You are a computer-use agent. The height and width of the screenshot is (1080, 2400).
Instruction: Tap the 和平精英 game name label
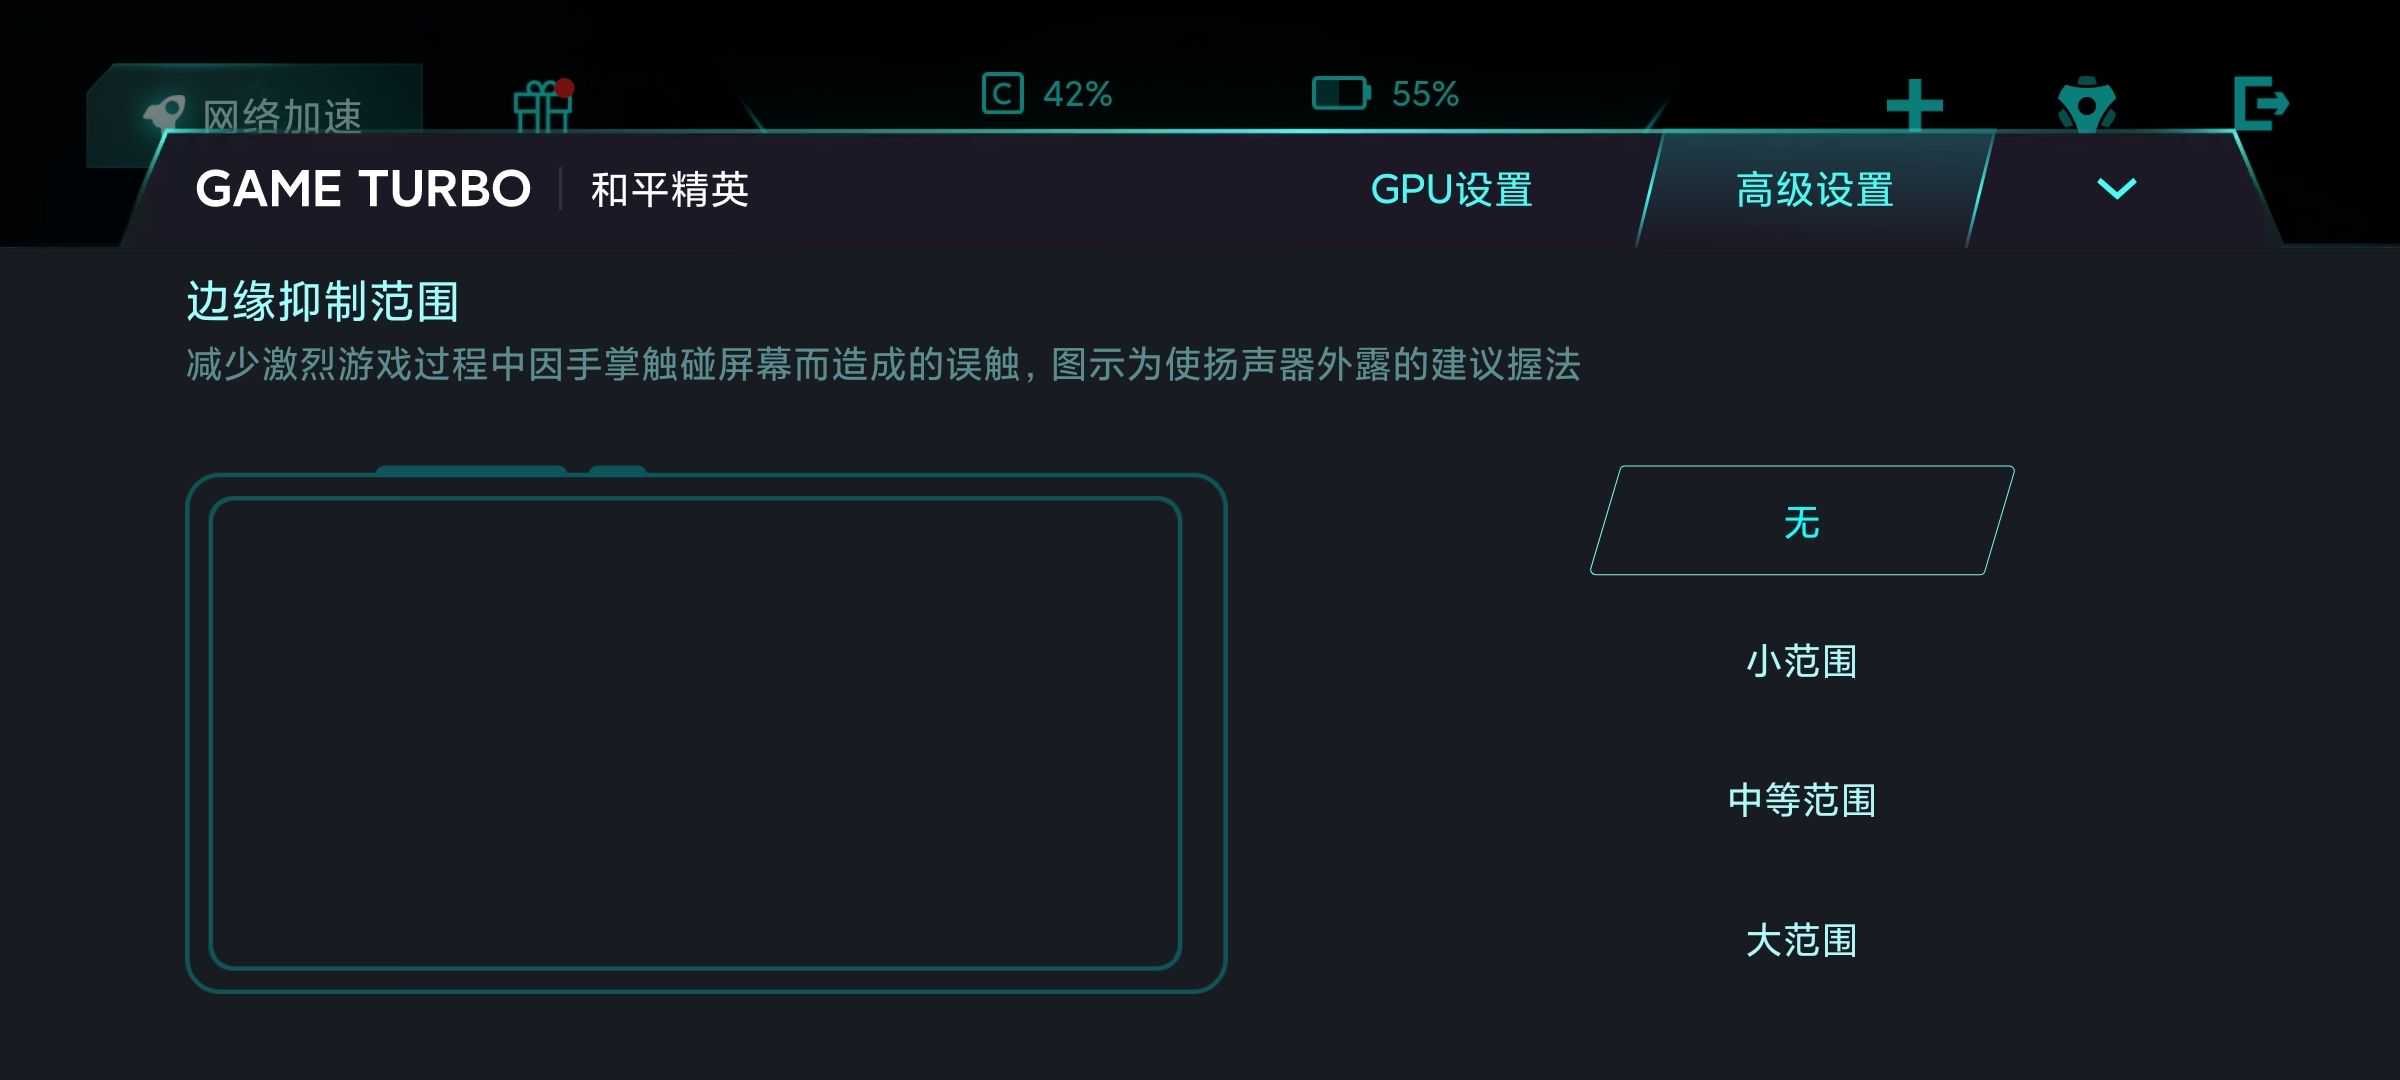(670, 190)
